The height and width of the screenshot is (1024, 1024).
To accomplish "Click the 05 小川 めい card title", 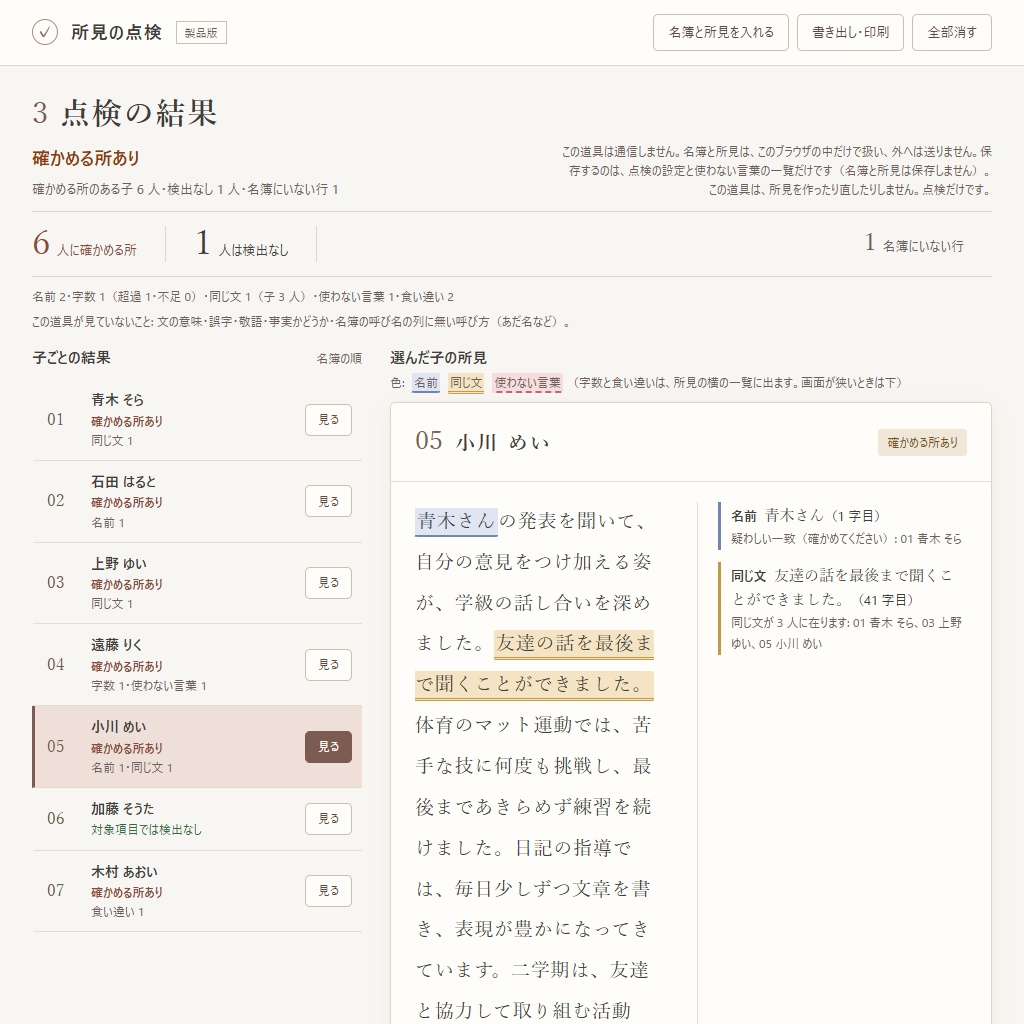I will coord(482,442).
